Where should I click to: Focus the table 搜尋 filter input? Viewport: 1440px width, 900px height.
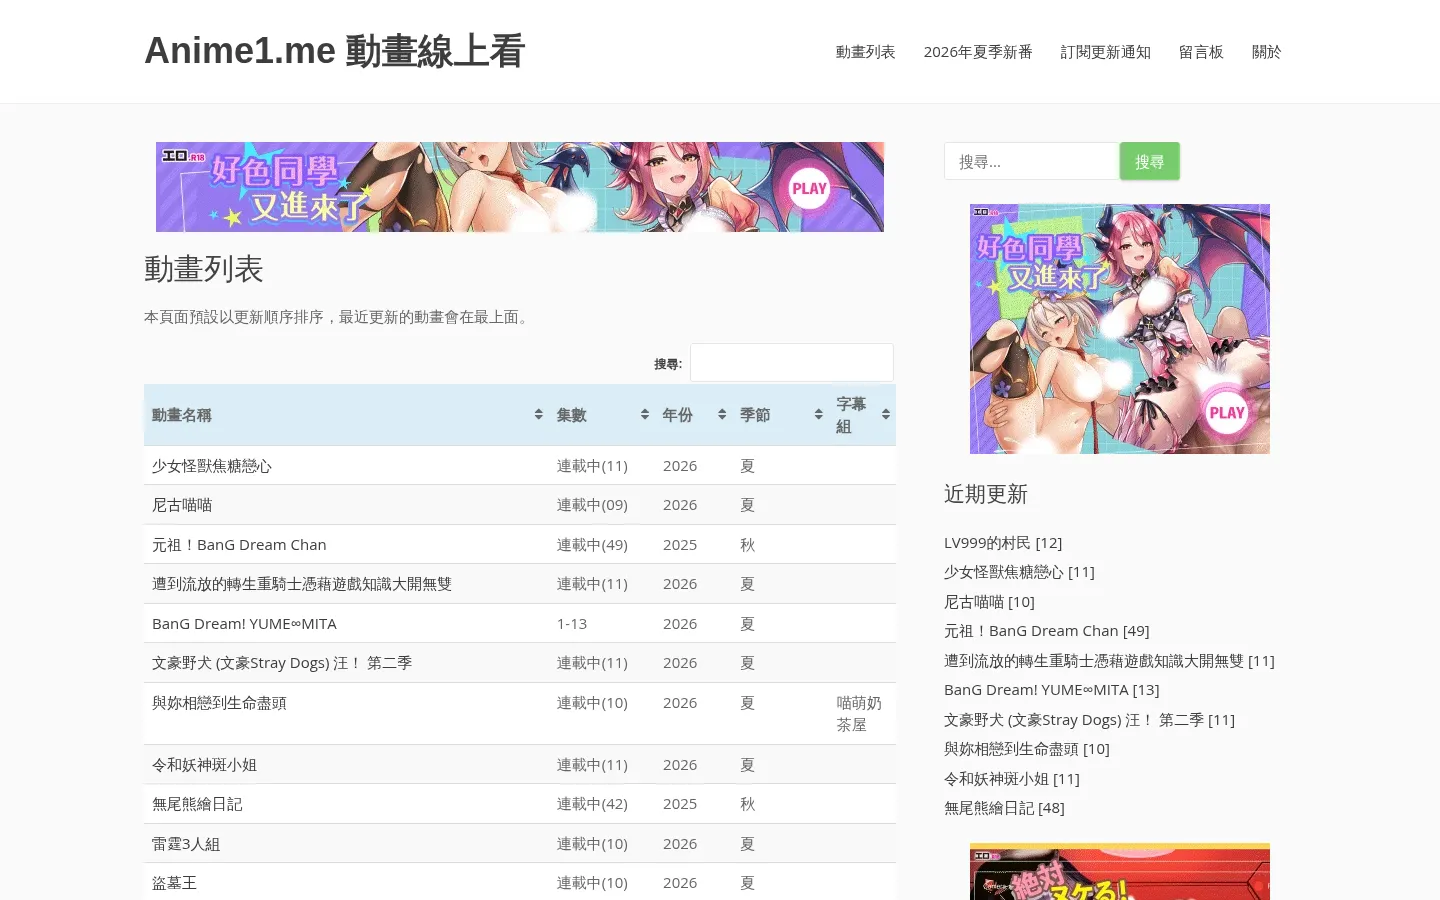(x=792, y=363)
